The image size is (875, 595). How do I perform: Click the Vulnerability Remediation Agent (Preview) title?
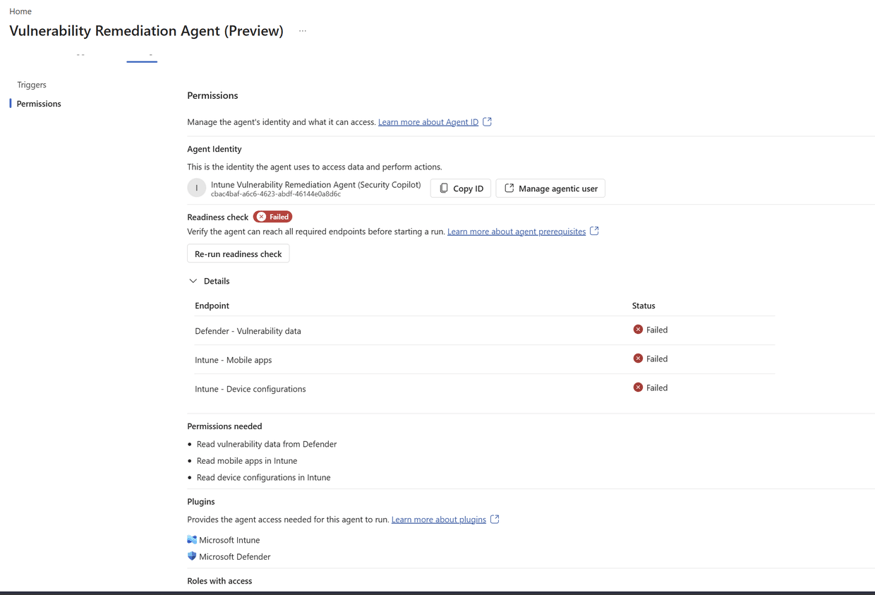146,31
